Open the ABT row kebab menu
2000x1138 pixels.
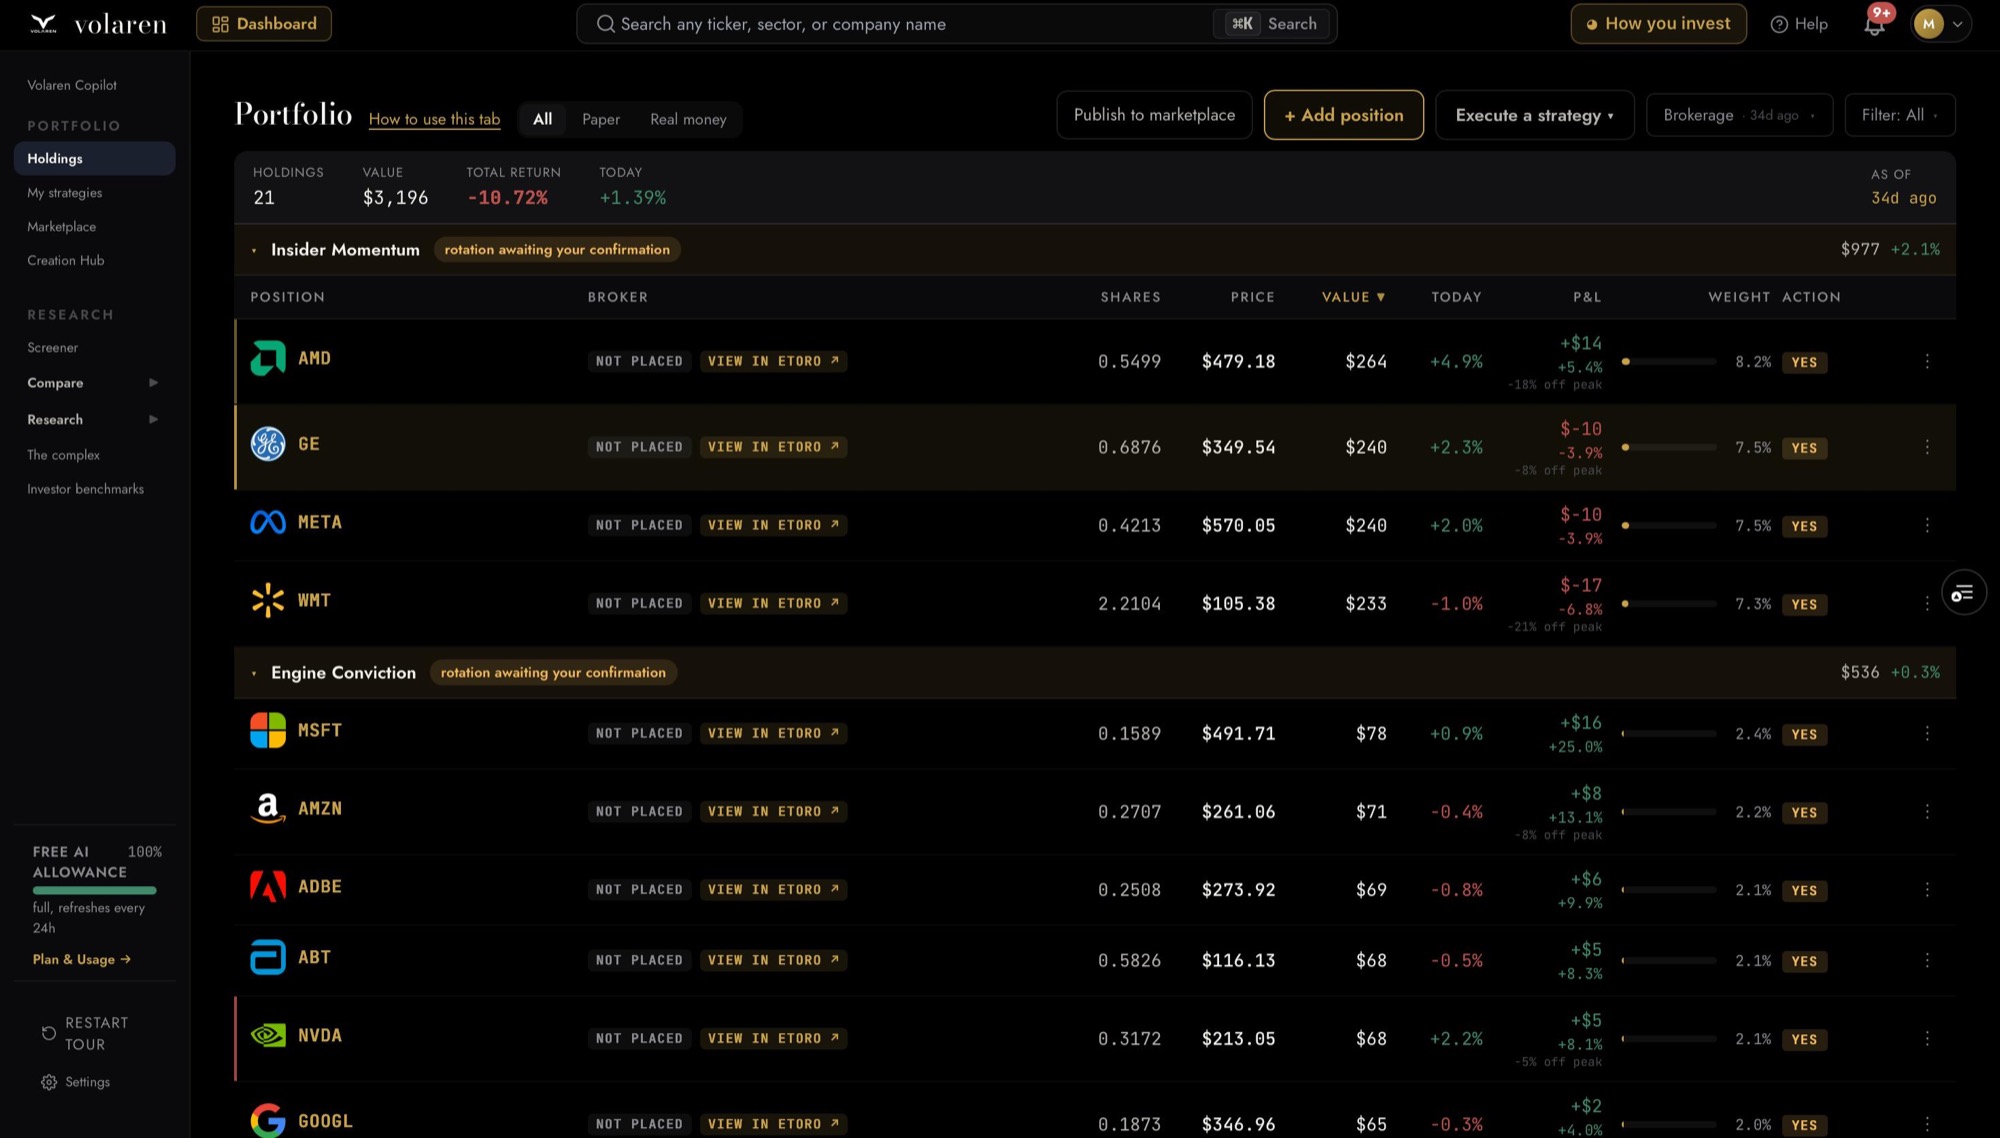(x=1927, y=960)
